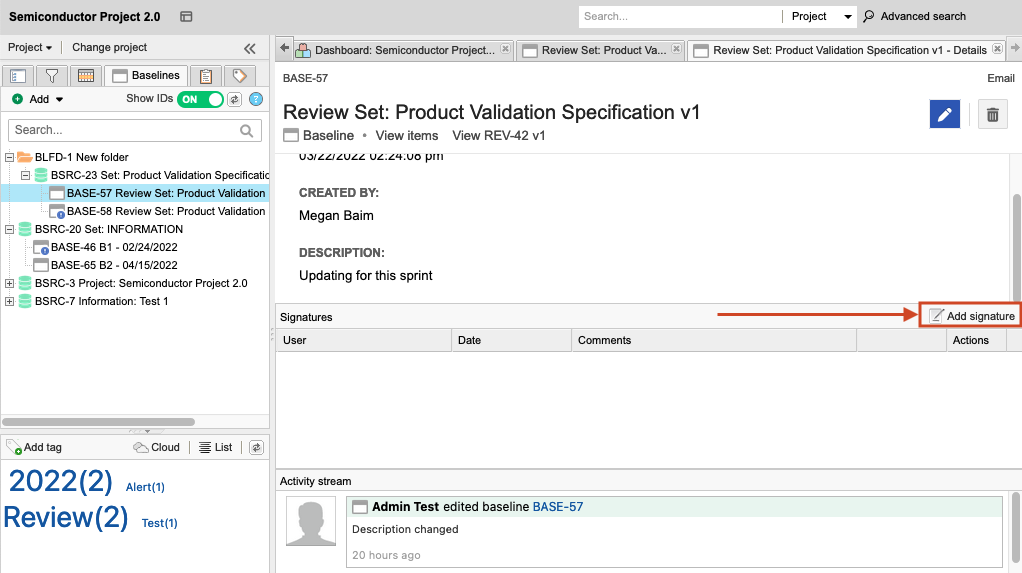Click the top Search input field
1022x573 pixels.
[678, 17]
